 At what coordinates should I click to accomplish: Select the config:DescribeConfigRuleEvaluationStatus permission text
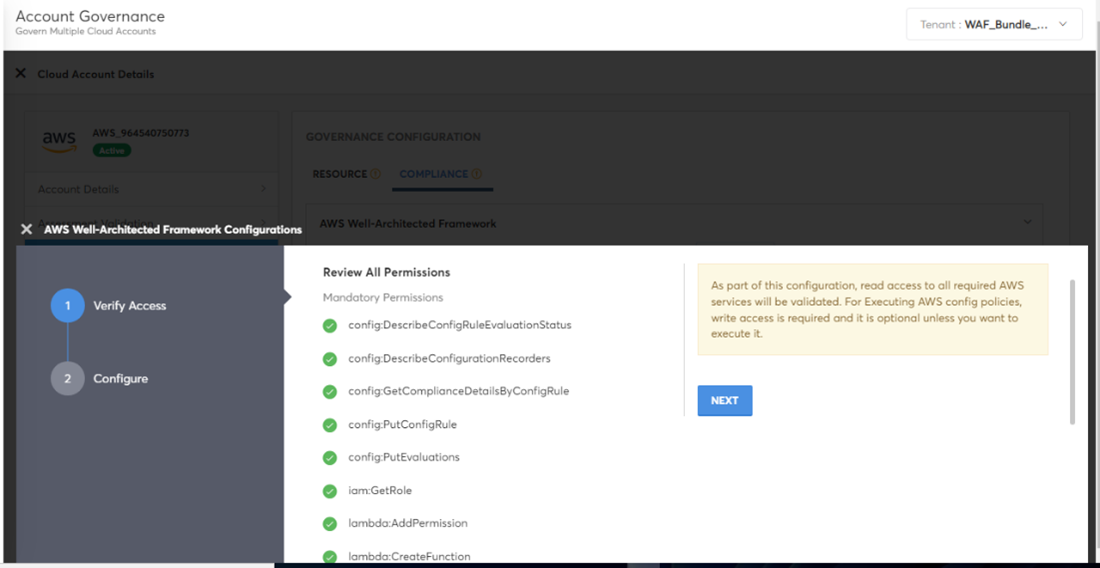click(x=460, y=325)
